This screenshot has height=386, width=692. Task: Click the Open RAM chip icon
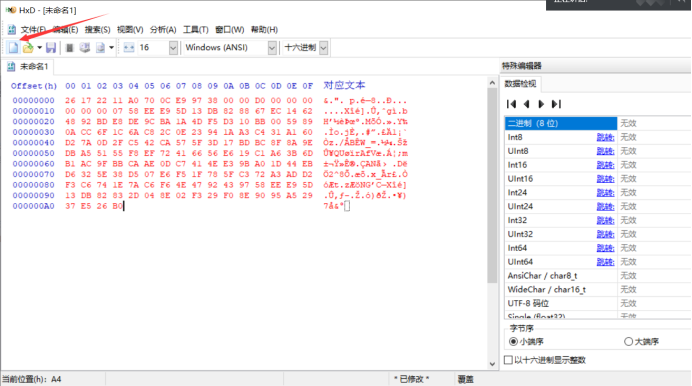click(x=69, y=48)
